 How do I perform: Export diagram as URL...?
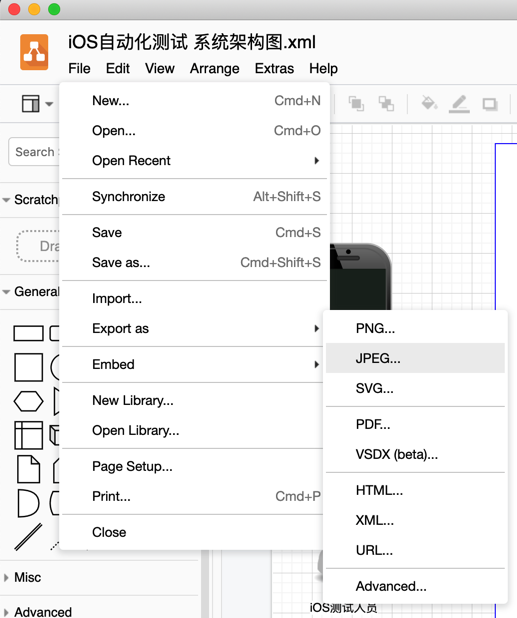[x=415, y=550]
